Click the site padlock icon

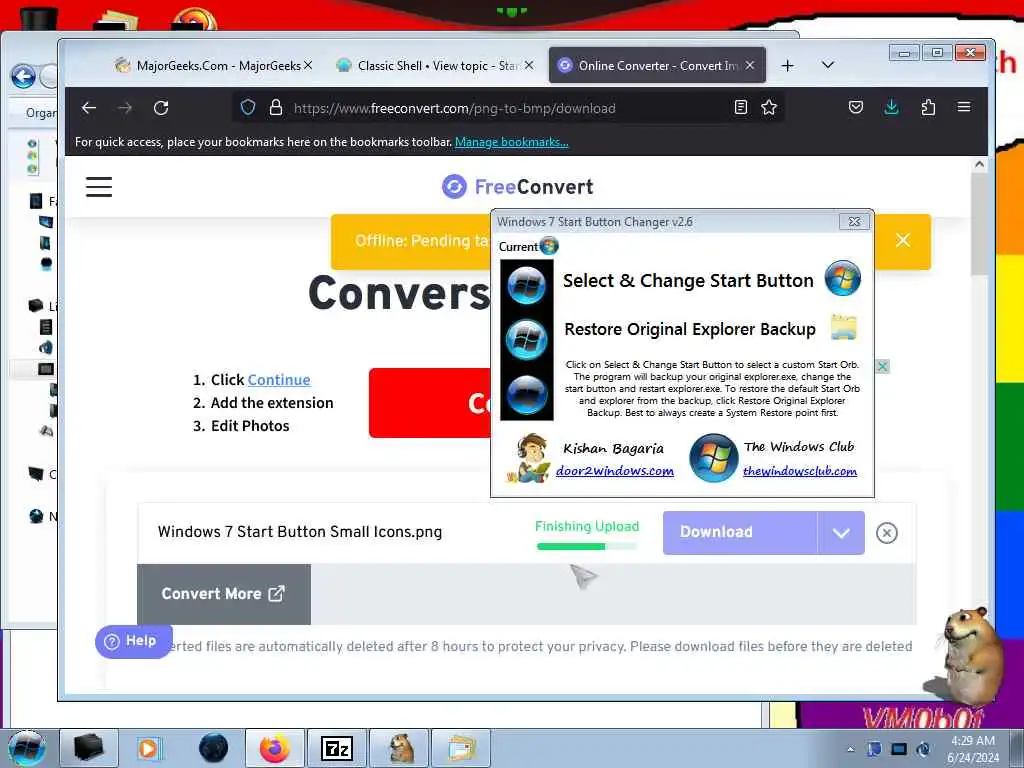tap(276, 108)
